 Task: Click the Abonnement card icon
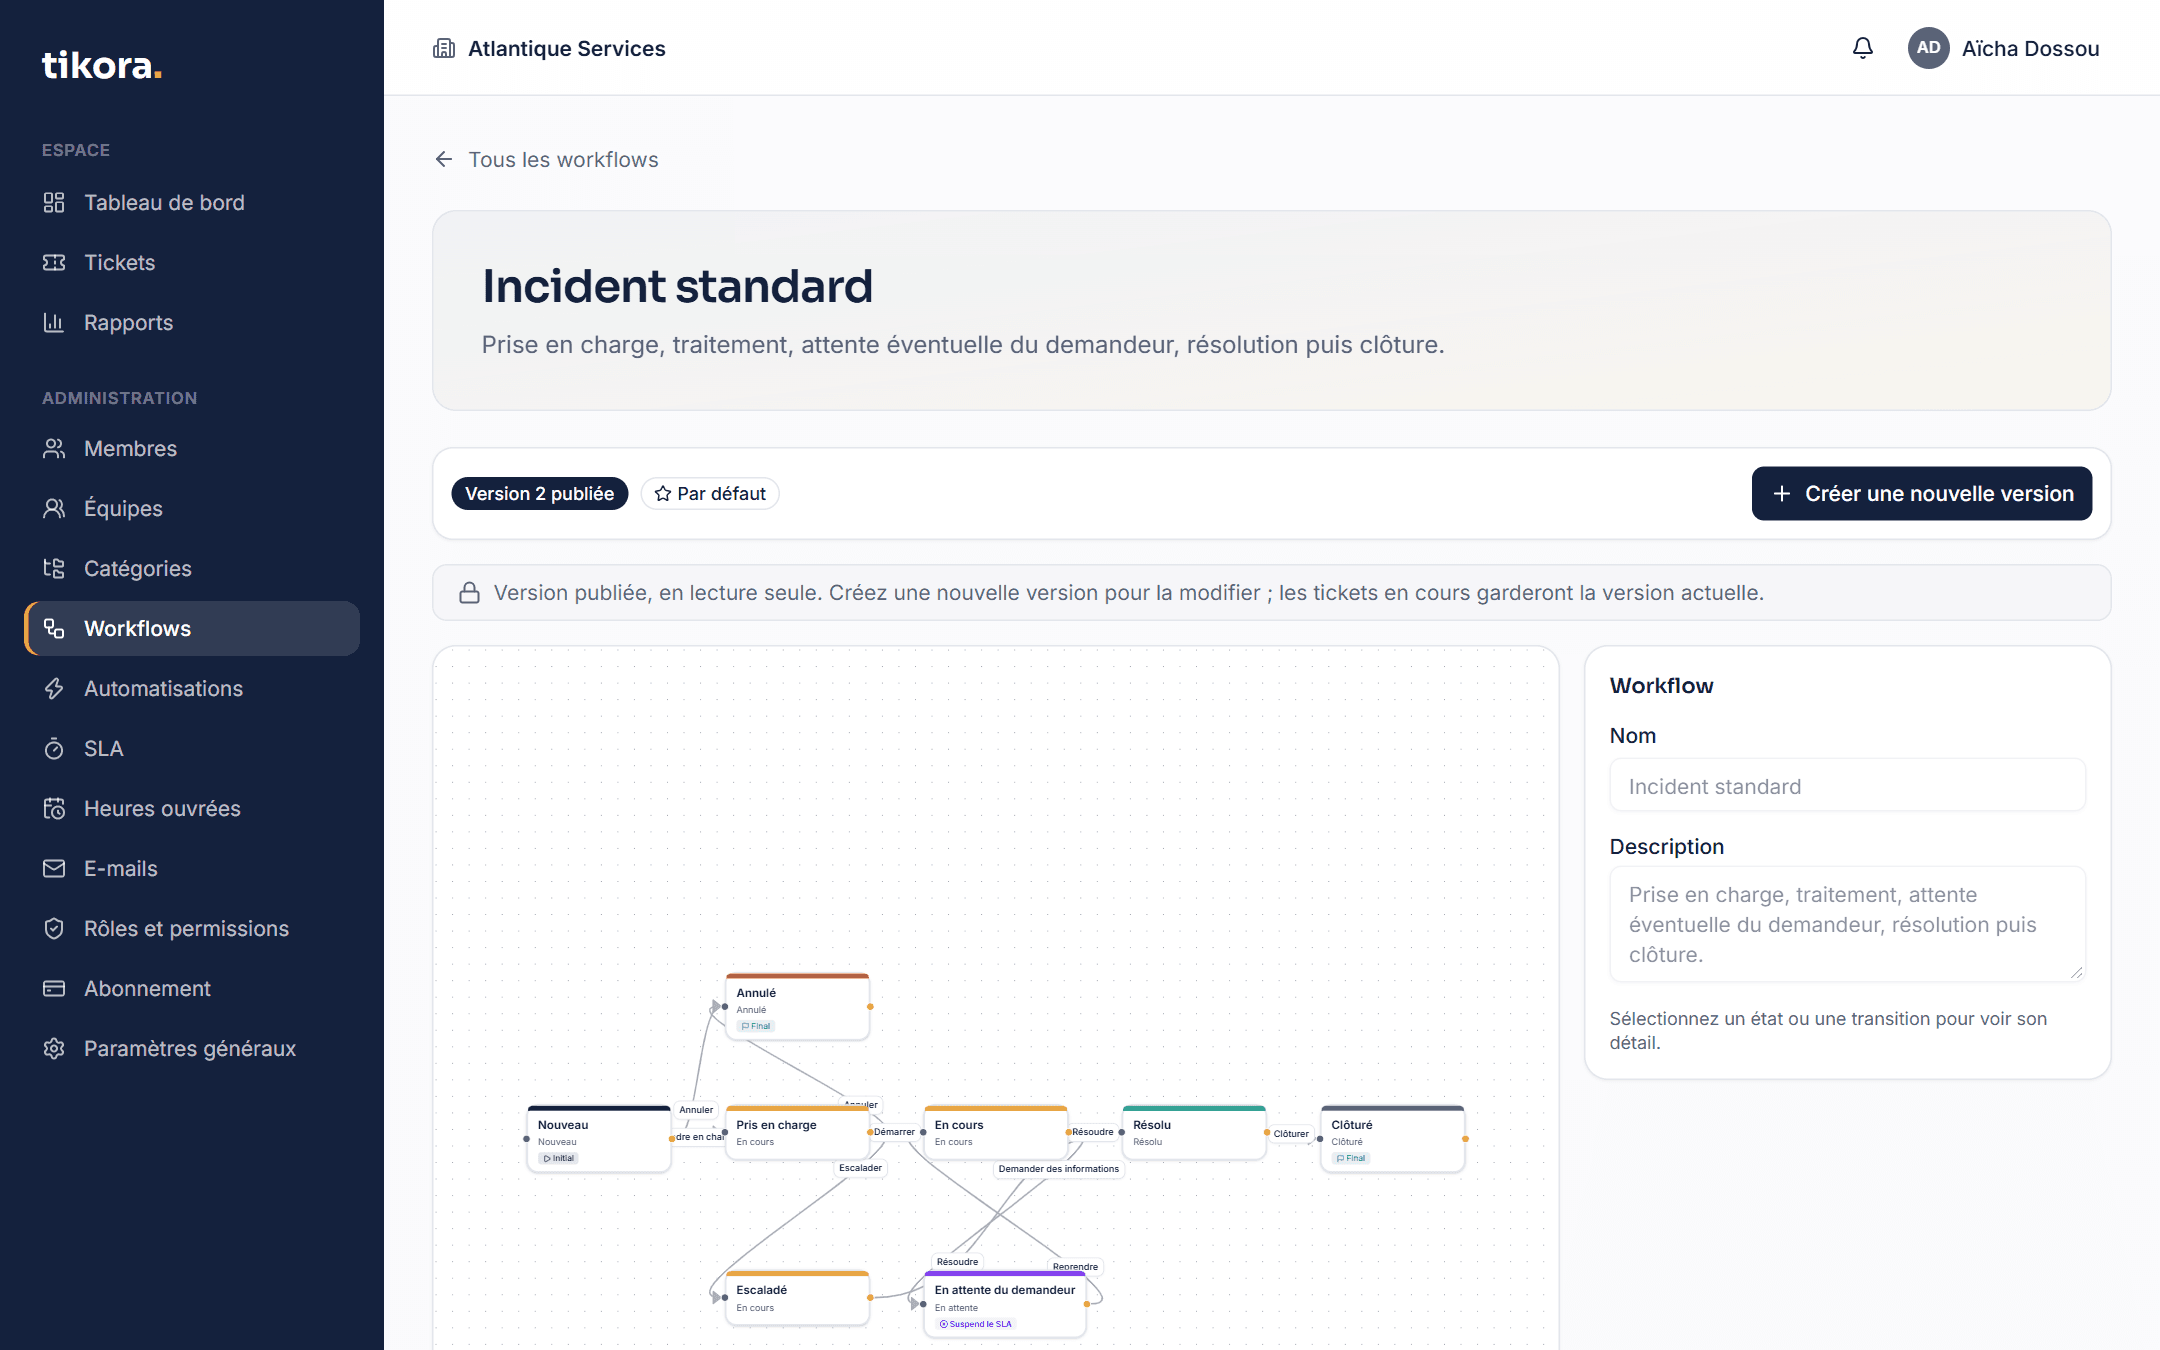tap(54, 988)
